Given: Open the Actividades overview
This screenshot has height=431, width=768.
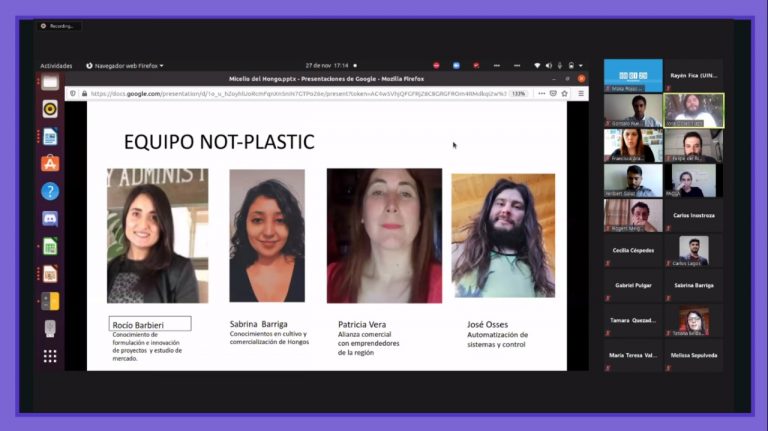Looking at the screenshot, I should coord(56,66).
